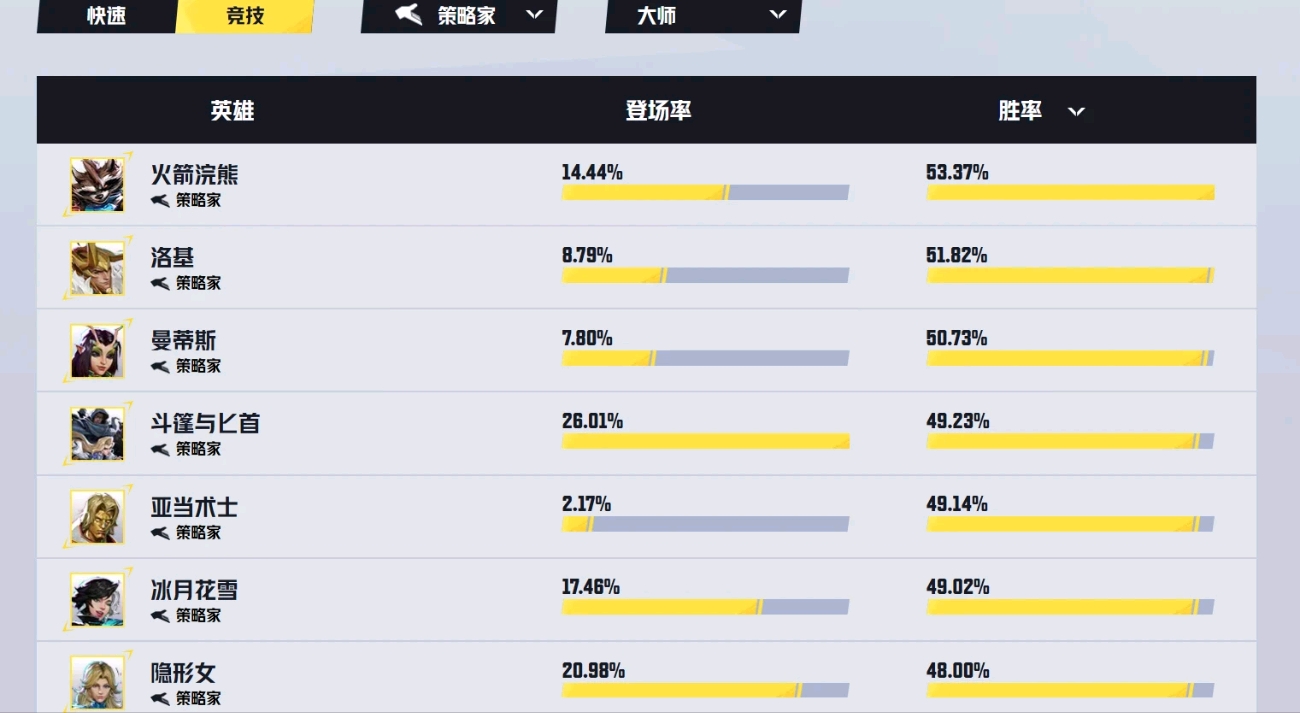Click 斗篷与匕首 pick rate bar
This screenshot has width=1300, height=713.
[705, 441]
